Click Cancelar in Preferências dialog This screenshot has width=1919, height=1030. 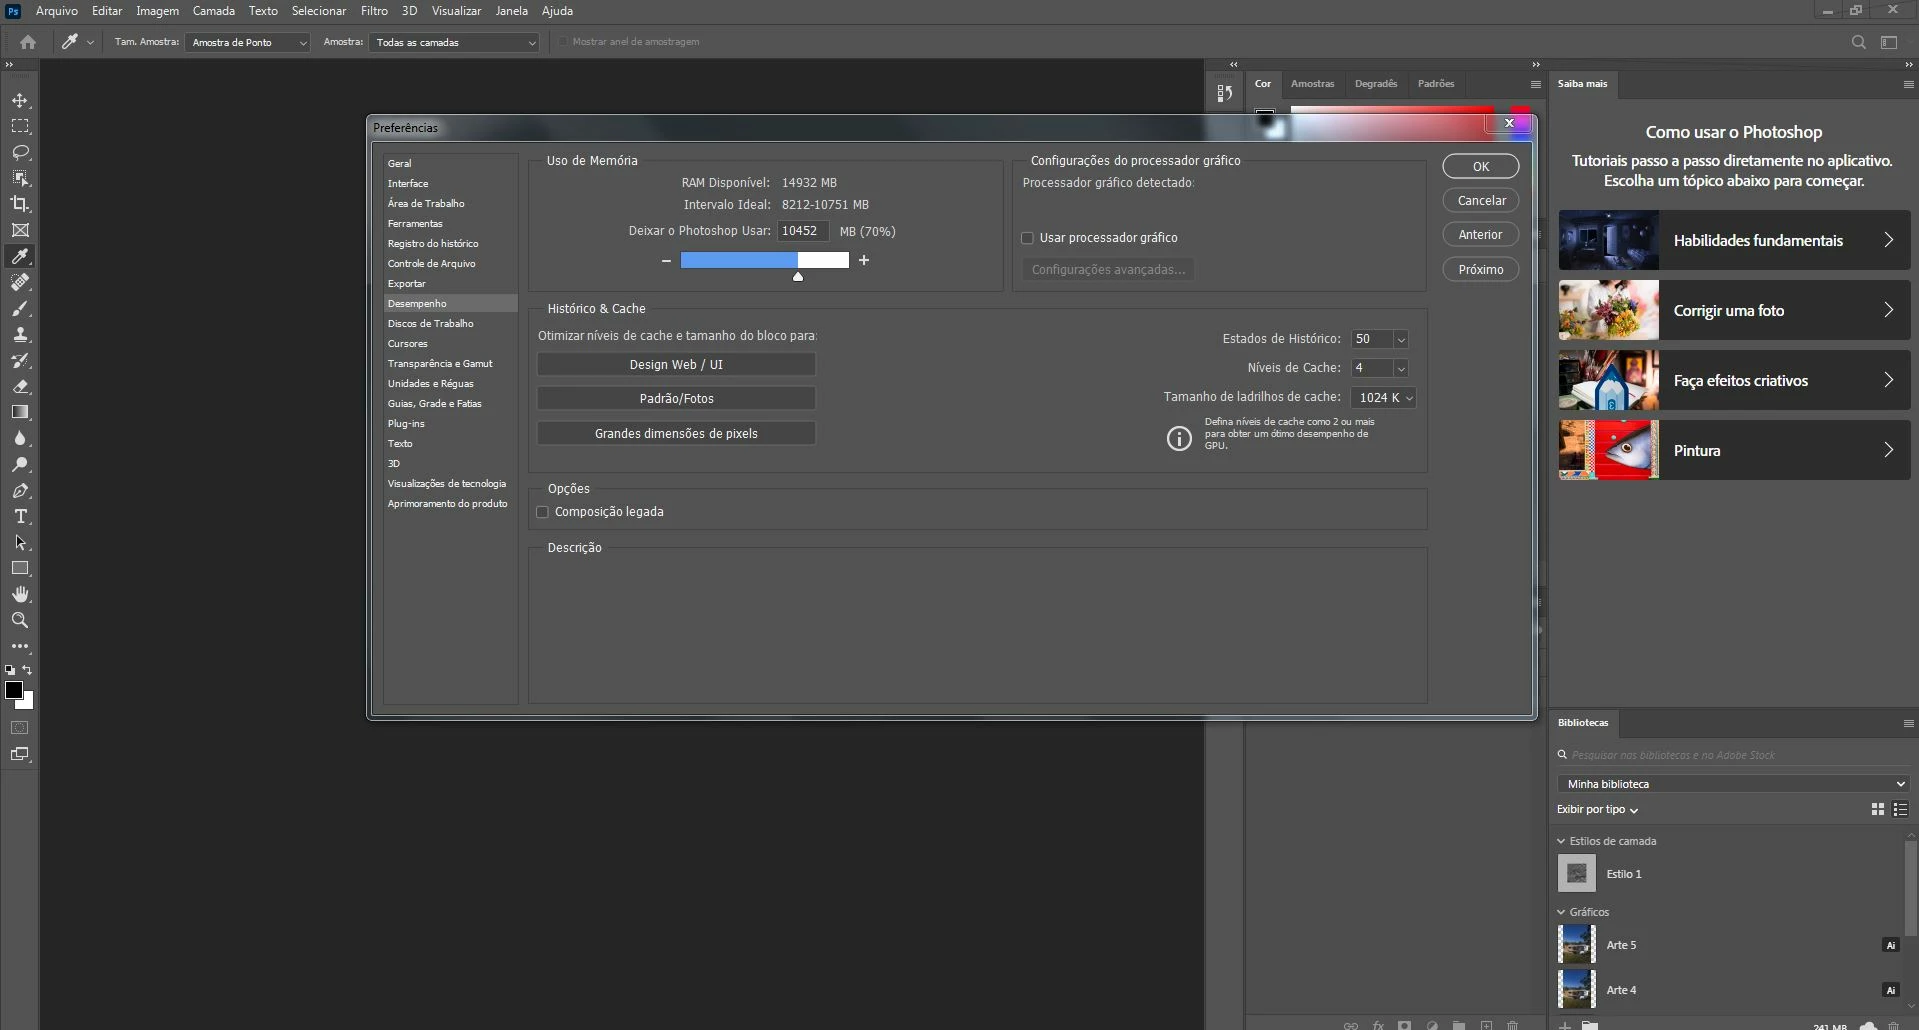(1480, 201)
